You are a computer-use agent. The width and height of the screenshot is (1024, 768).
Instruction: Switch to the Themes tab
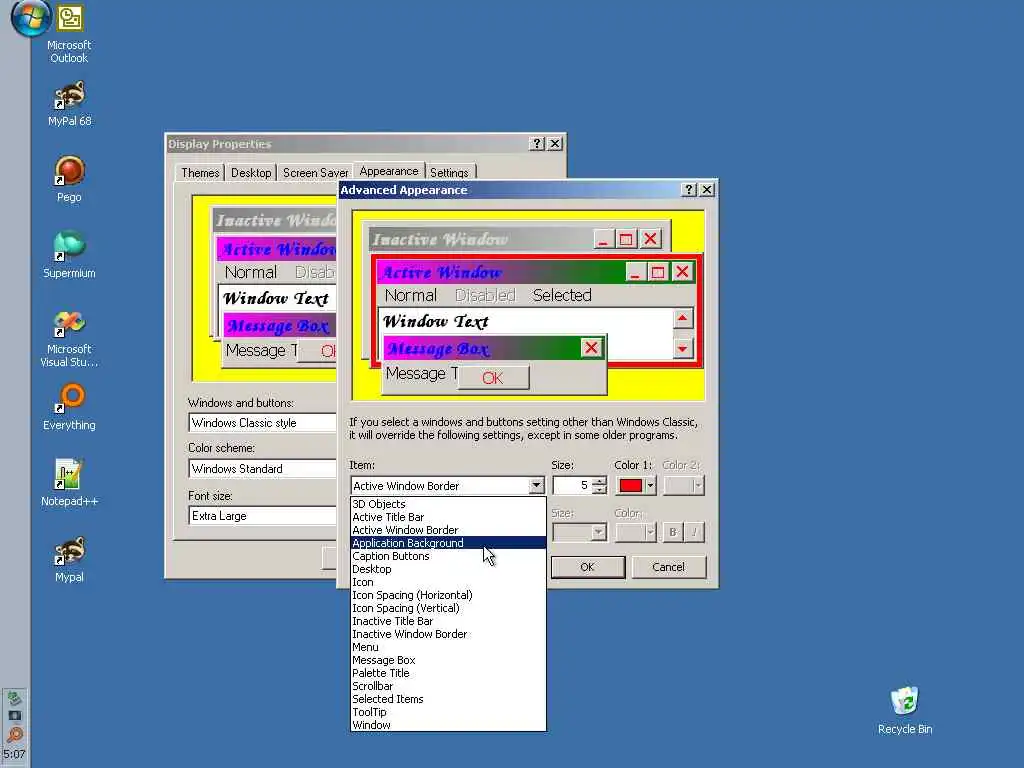coord(200,173)
